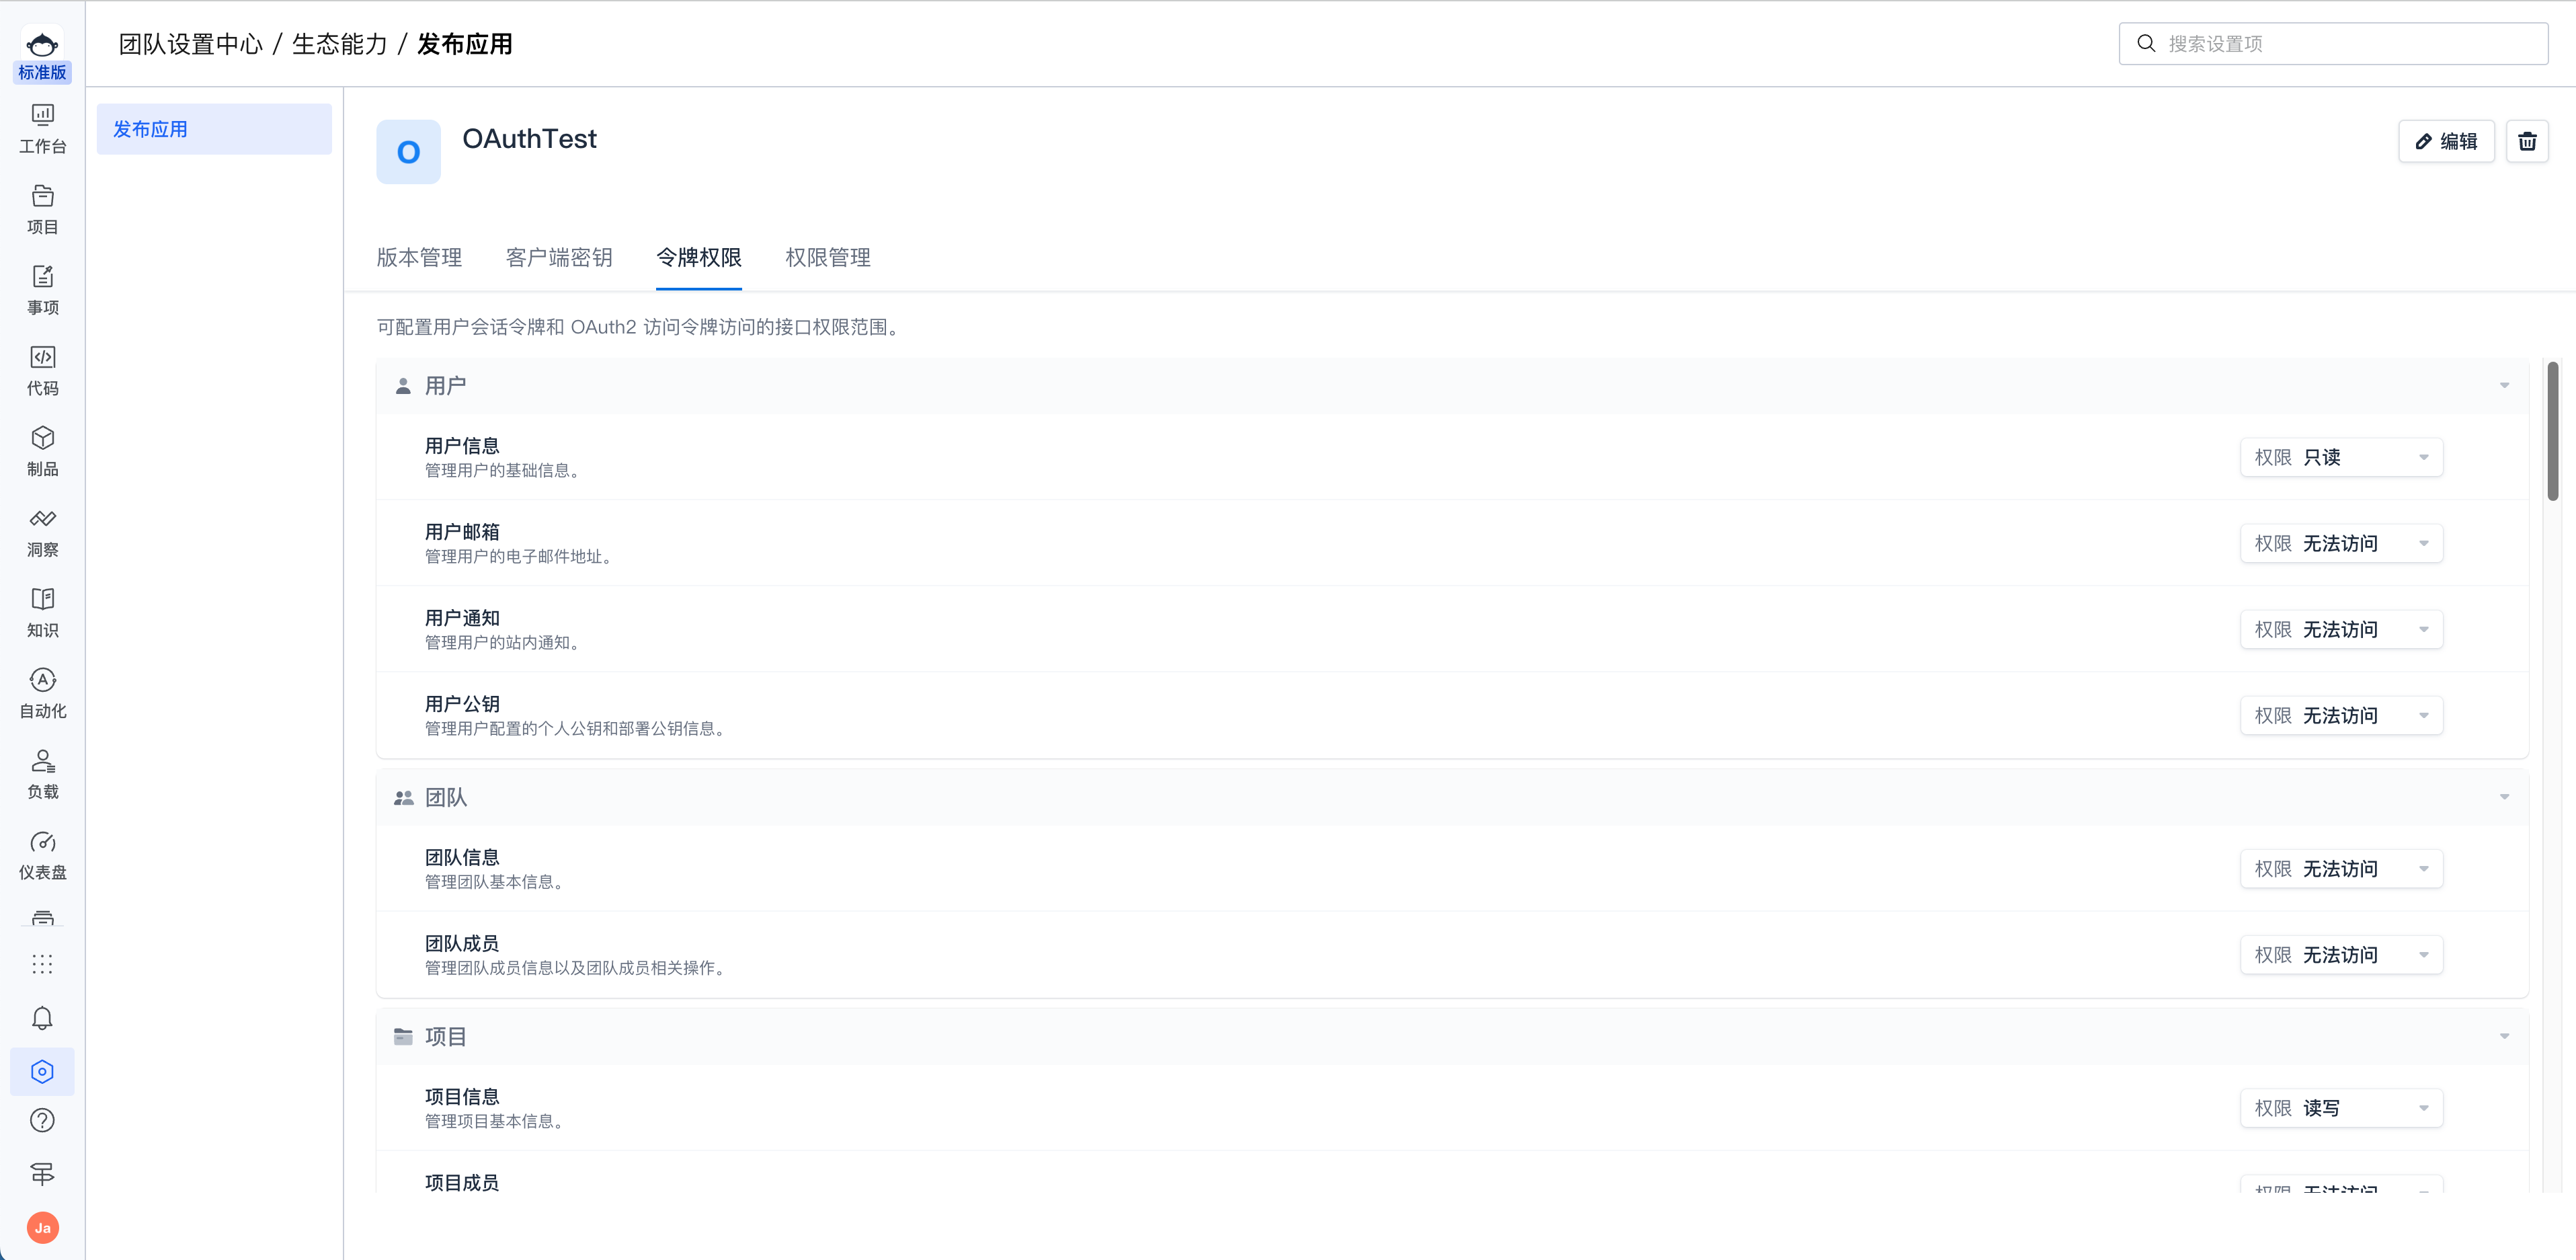Click 生态能力 breadcrumb link

339,44
